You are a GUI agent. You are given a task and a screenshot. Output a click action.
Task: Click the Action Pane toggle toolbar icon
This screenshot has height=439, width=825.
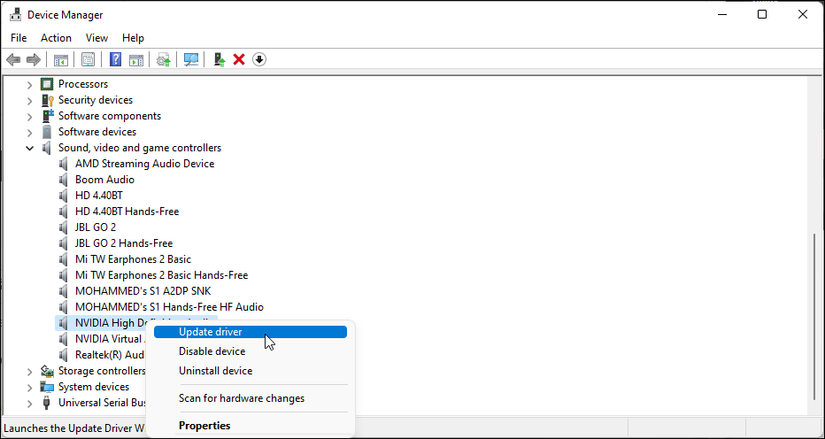click(136, 60)
